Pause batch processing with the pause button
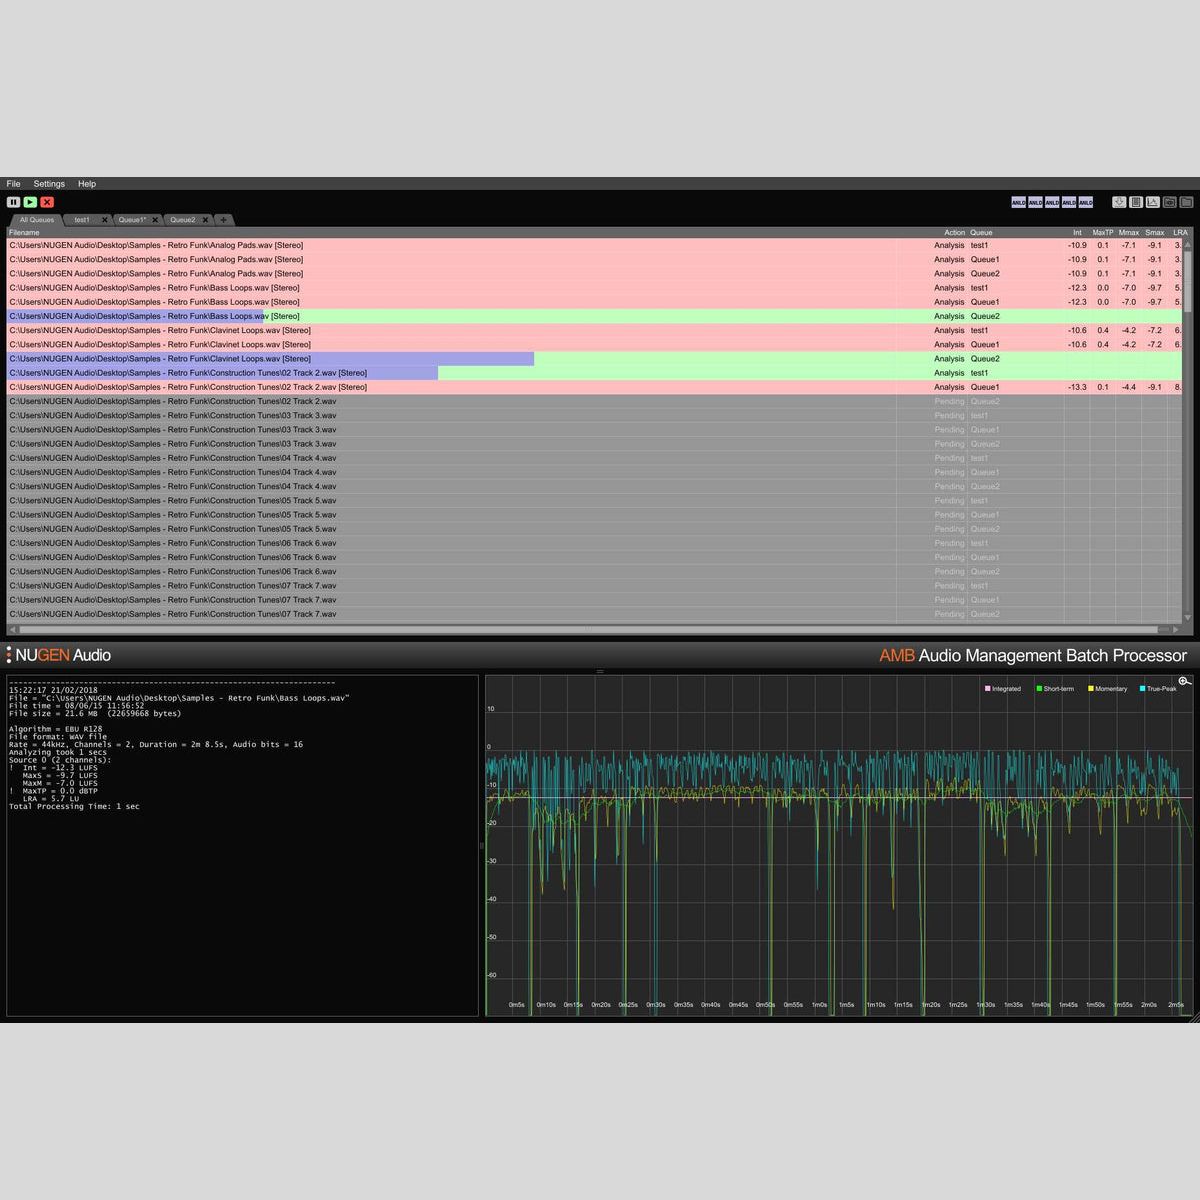Viewport: 1200px width, 1200px height. pyautogui.click(x=14, y=202)
